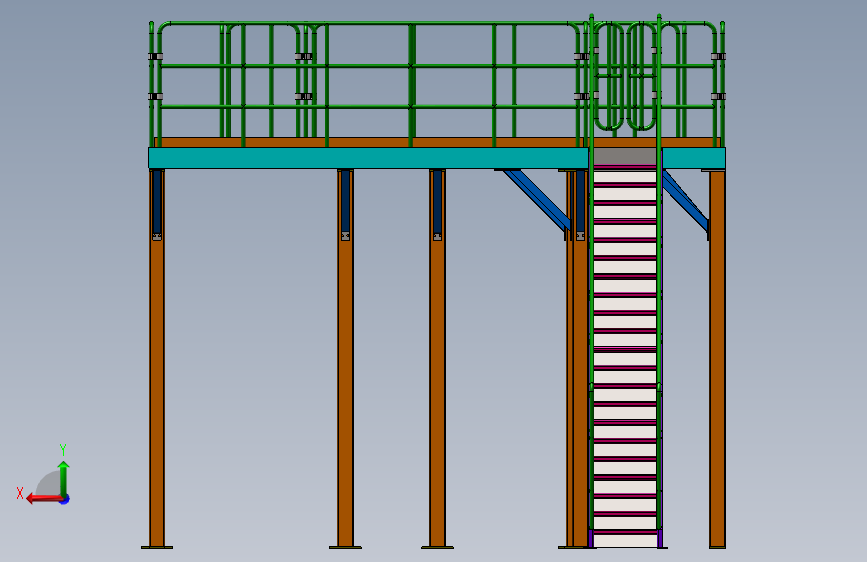Select the bottom white stair tread
The height and width of the screenshot is (562, 867).
click(625, 540)
